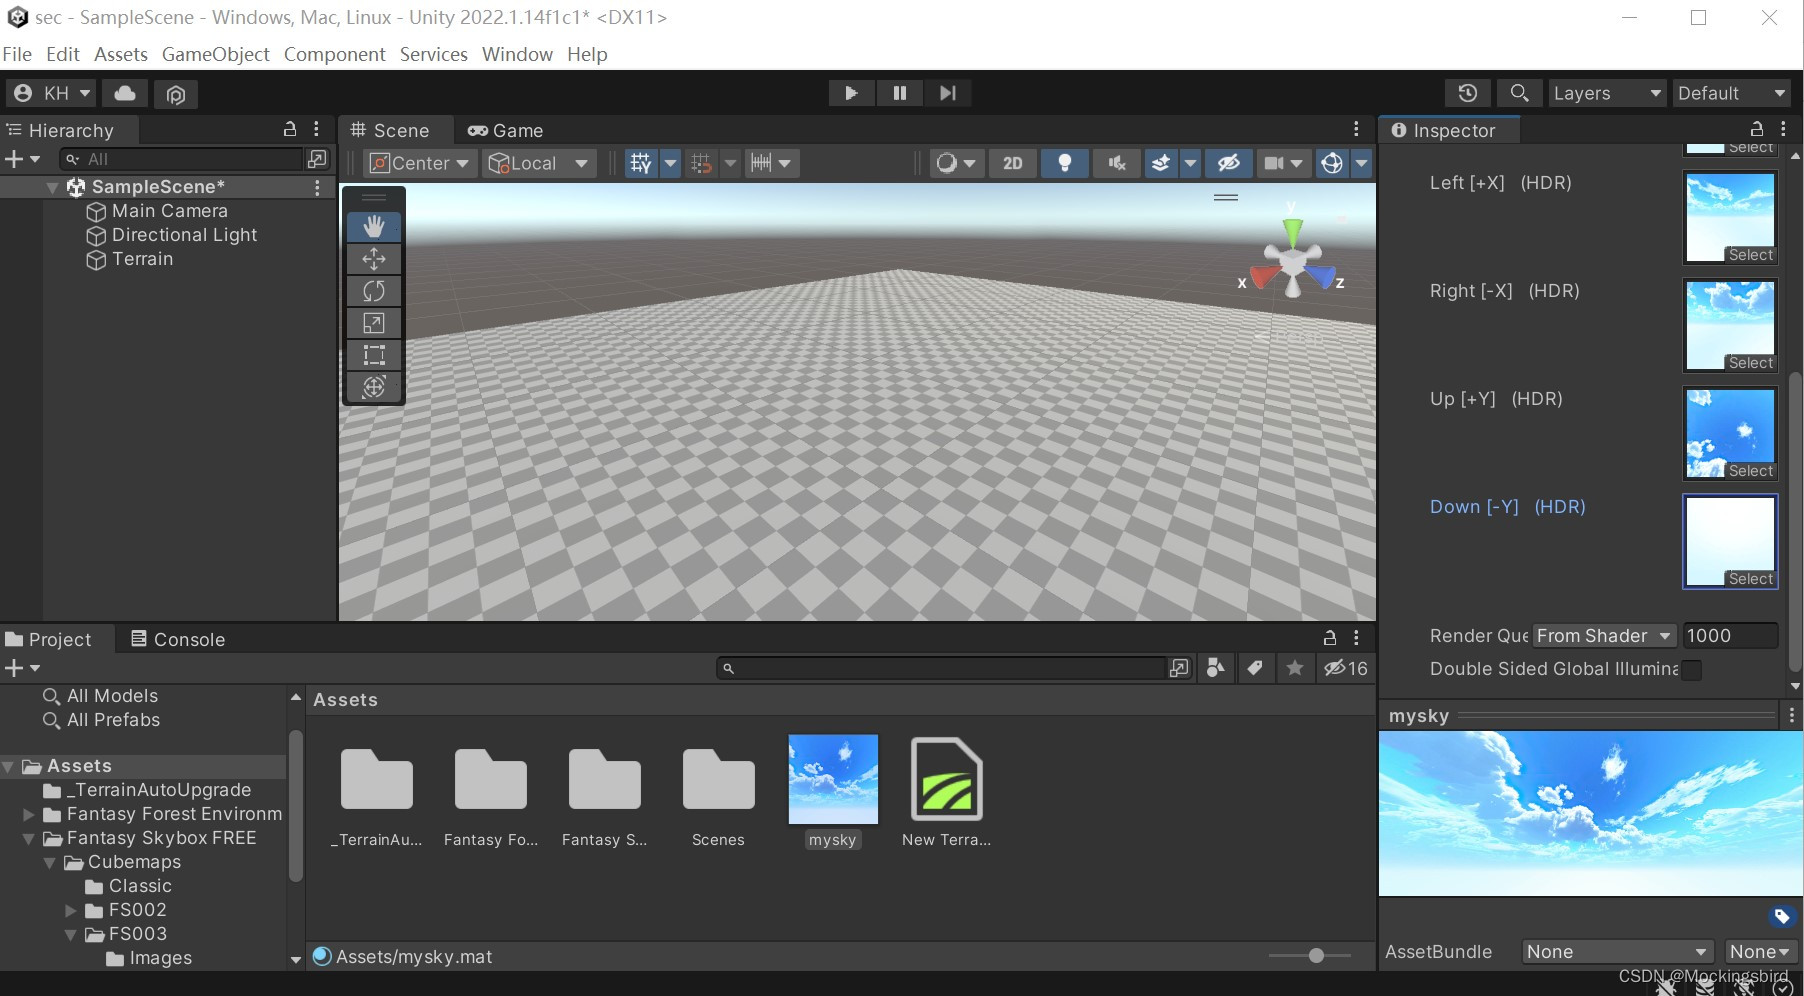Select Directional Light in Hierarchy
1804x996 pixels.
click(x=184, y=235)
